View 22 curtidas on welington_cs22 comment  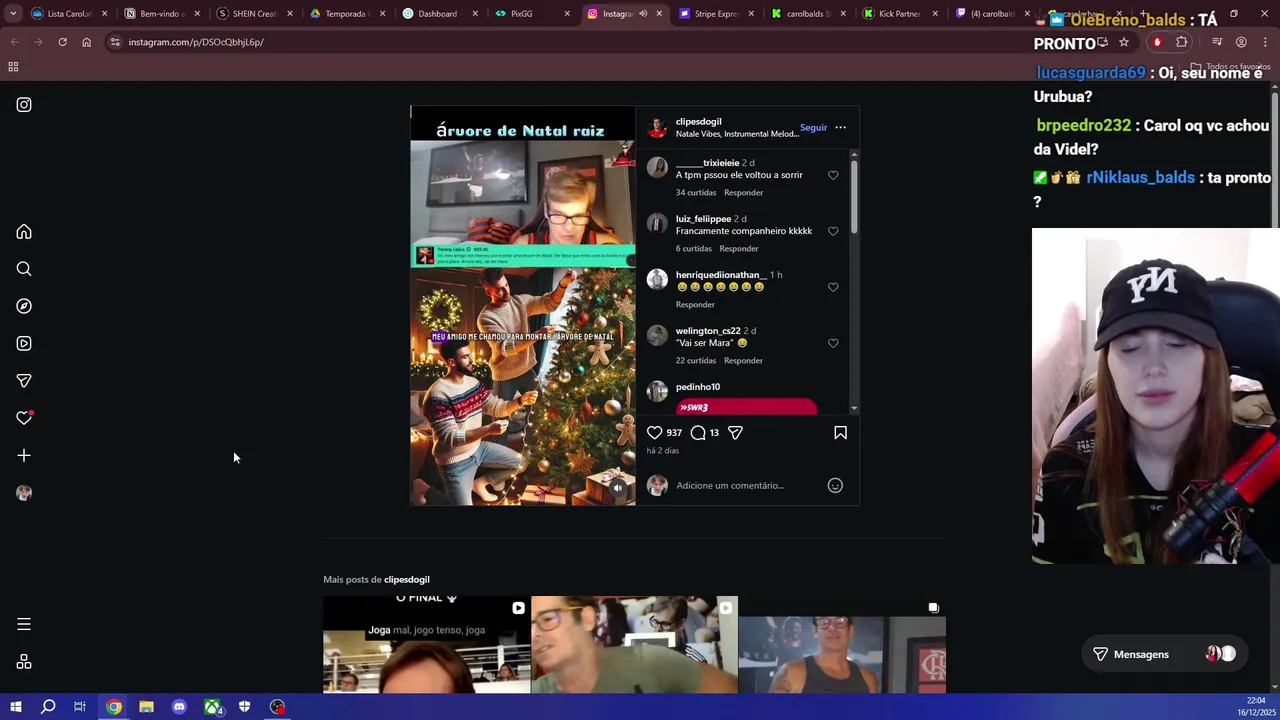pyautogui.click(x=696, y=360)
